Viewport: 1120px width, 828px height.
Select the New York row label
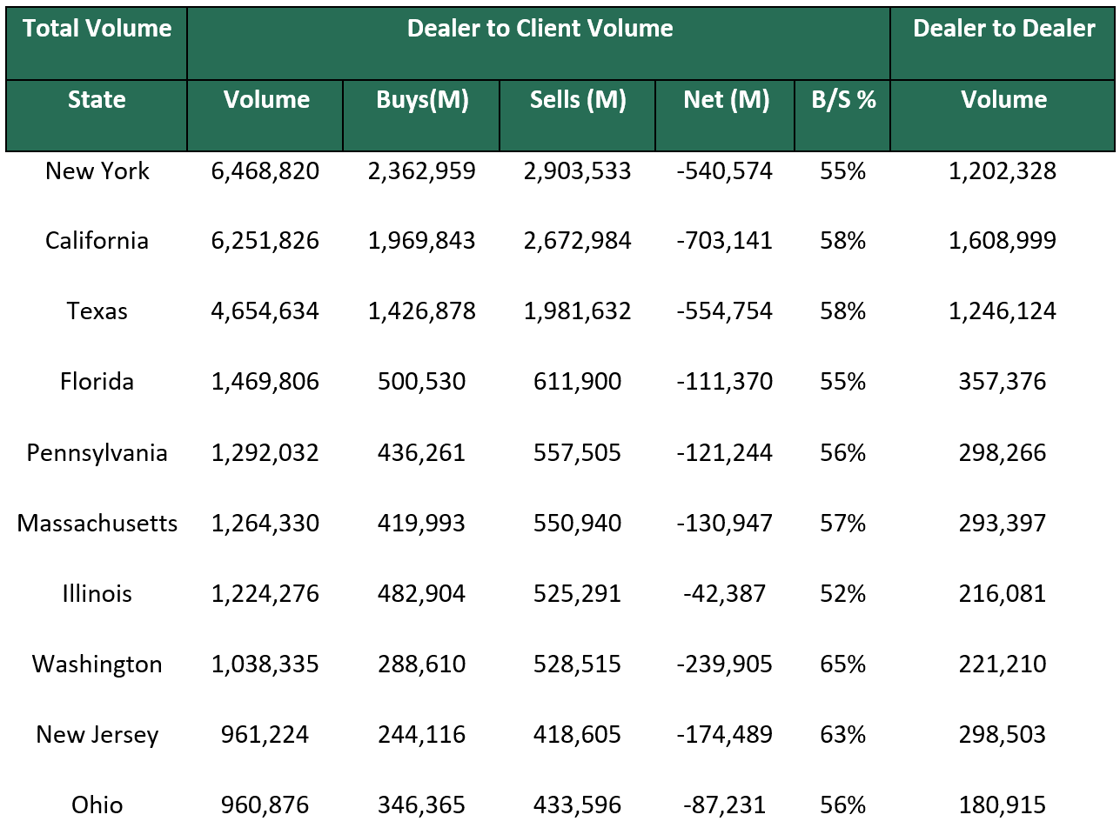(96, 171)
